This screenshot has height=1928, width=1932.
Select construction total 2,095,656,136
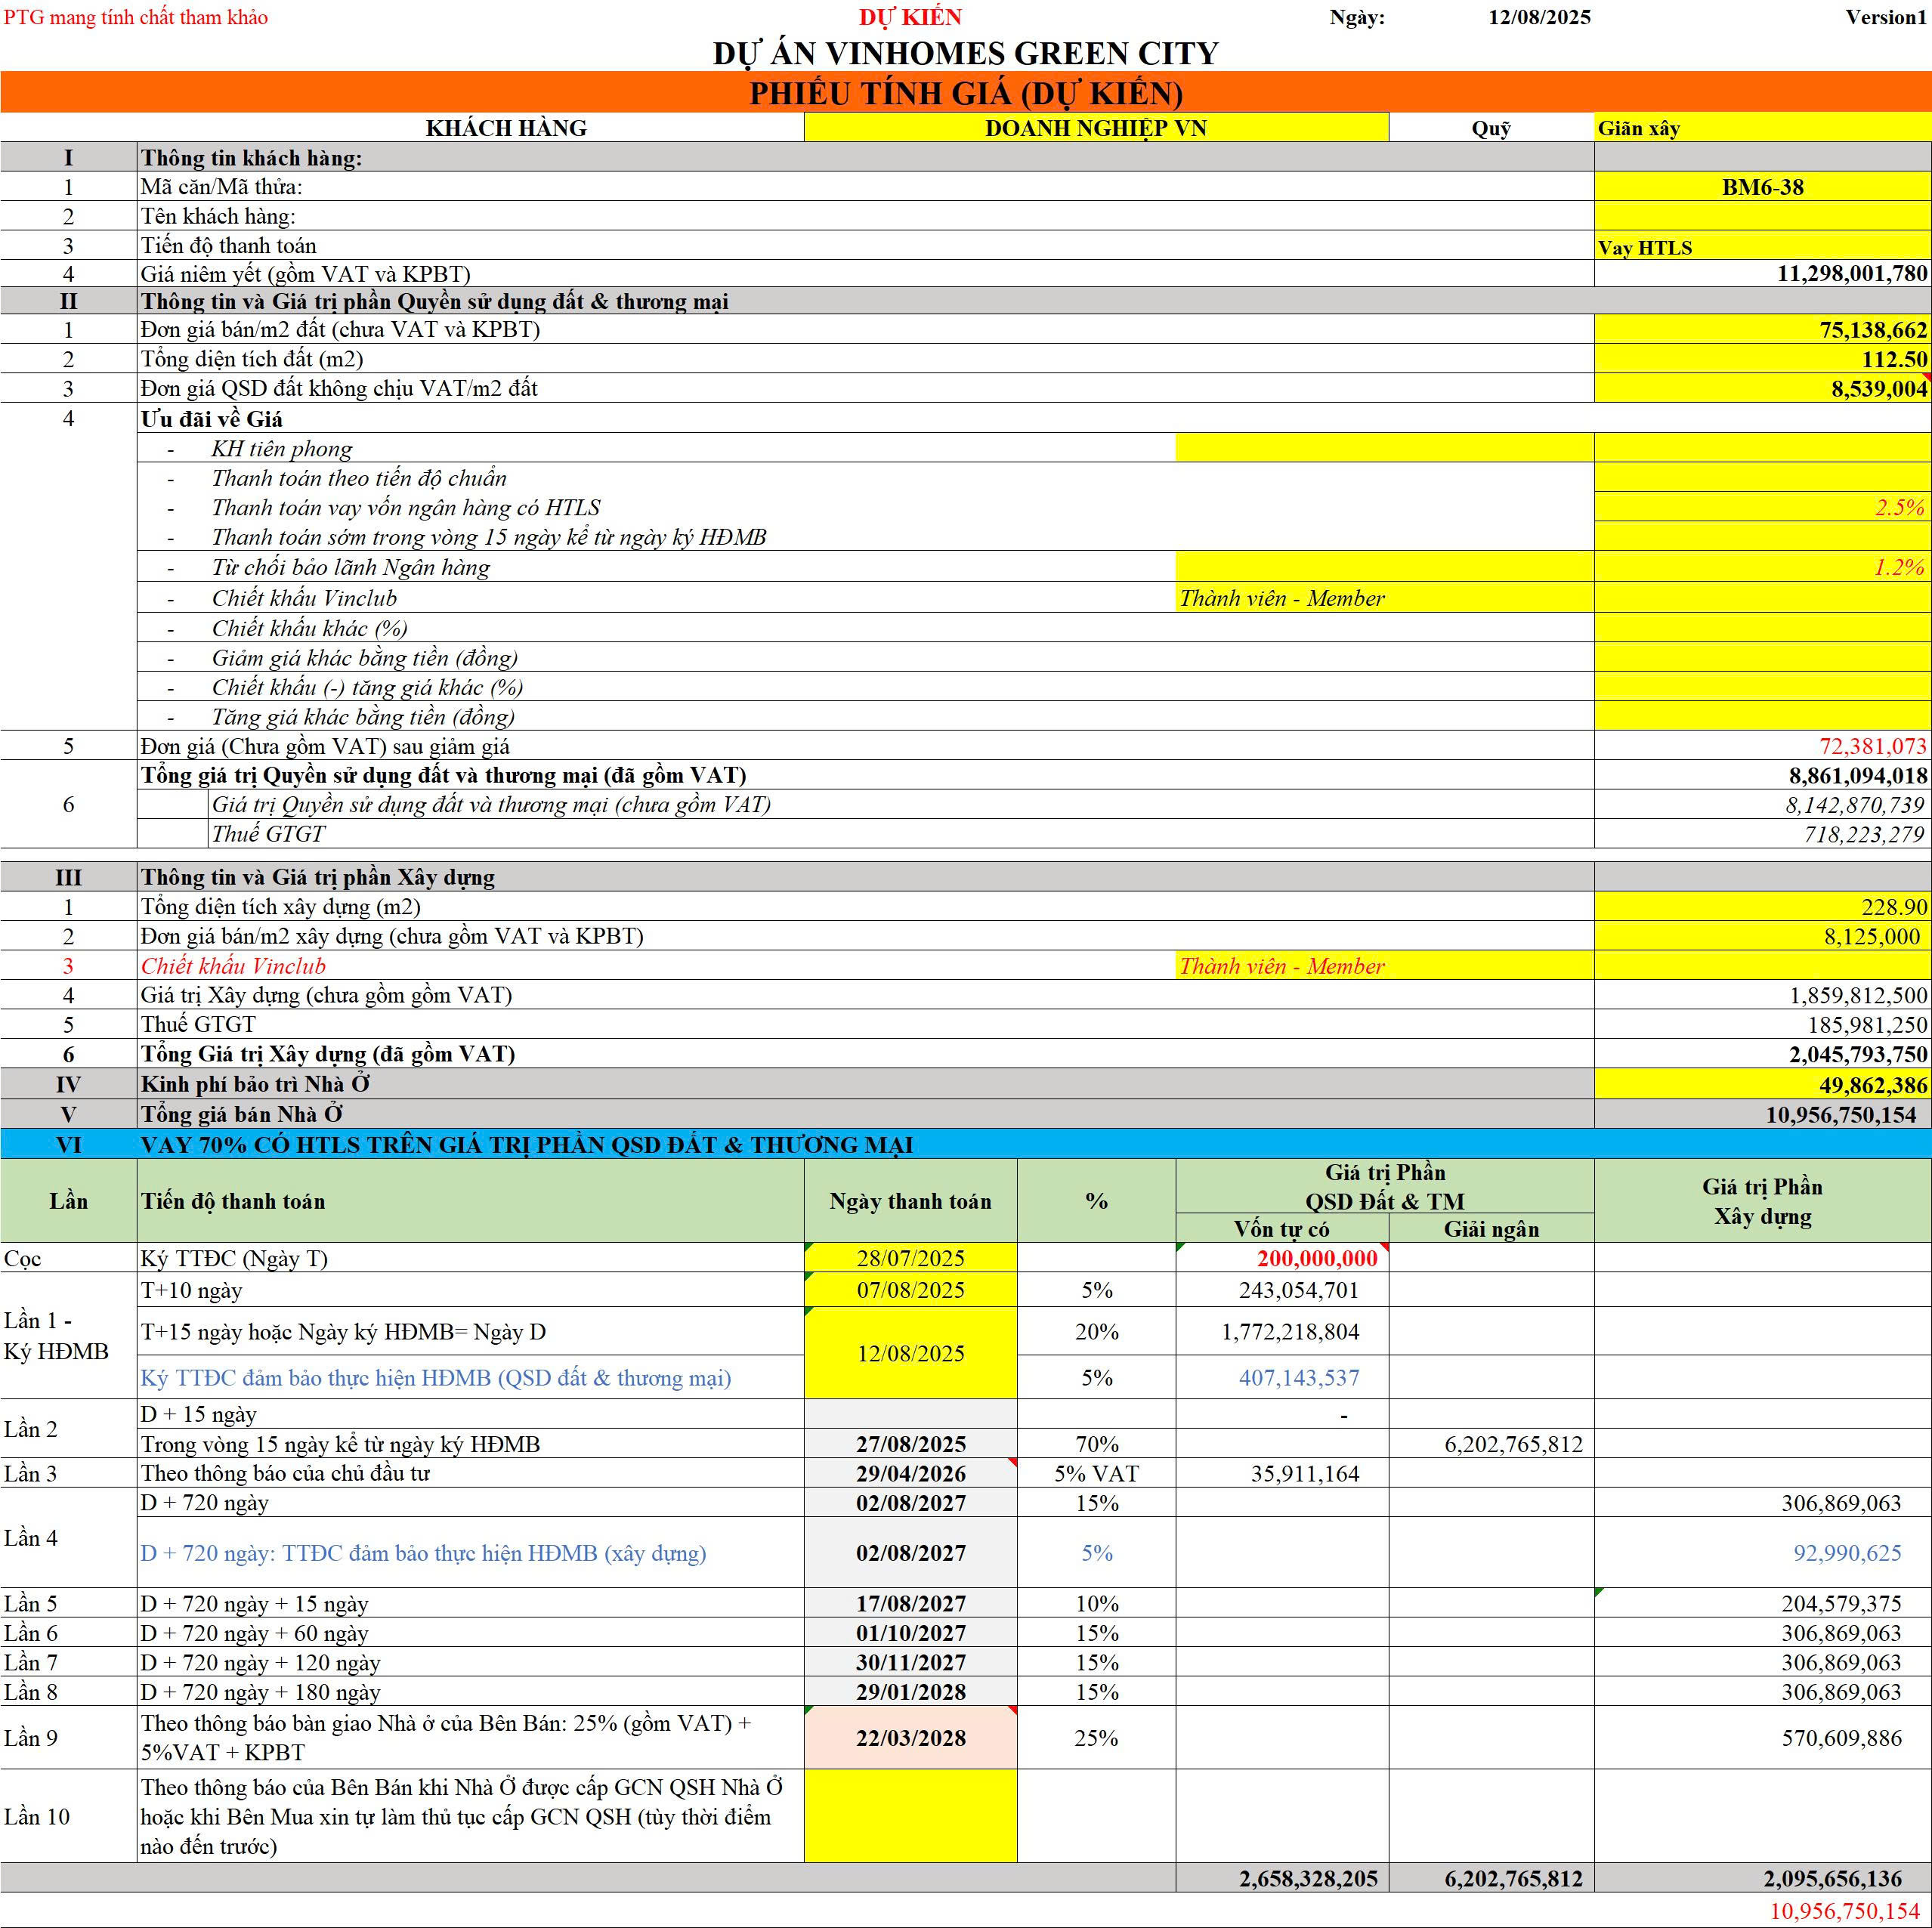point(1832,1879)
